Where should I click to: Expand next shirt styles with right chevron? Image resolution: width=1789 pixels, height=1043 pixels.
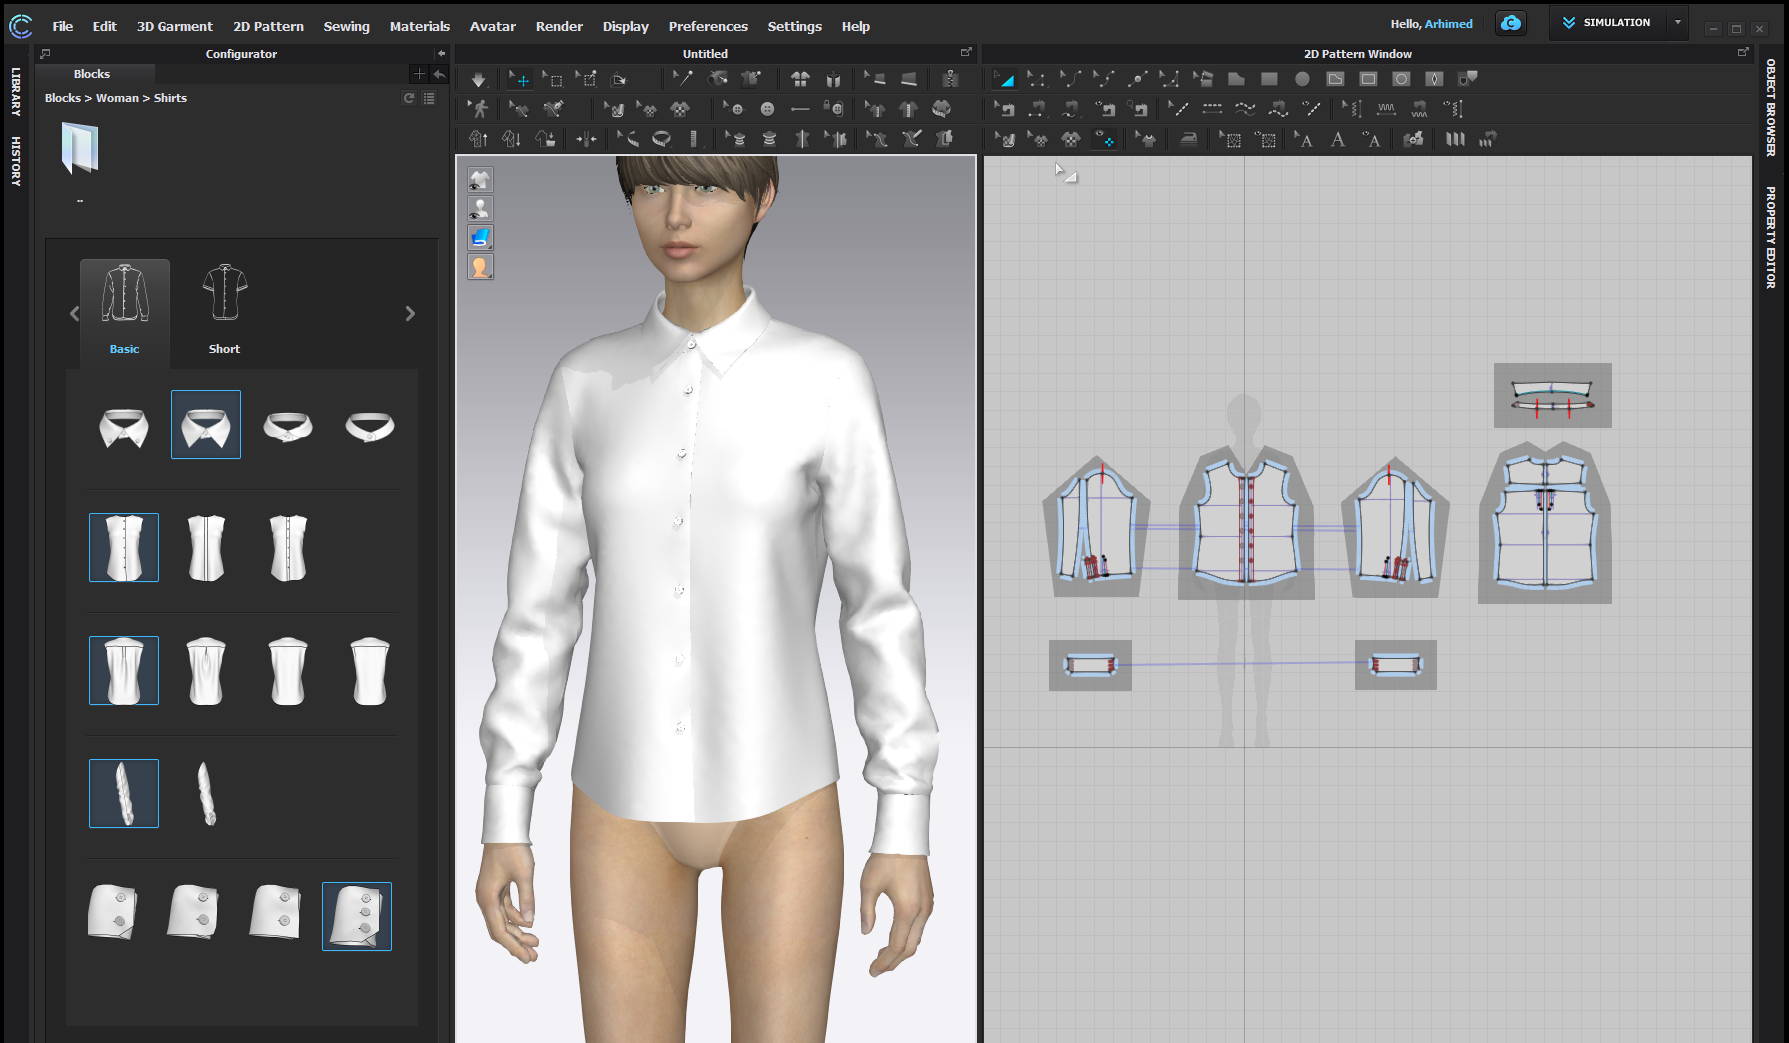[410, 314]
